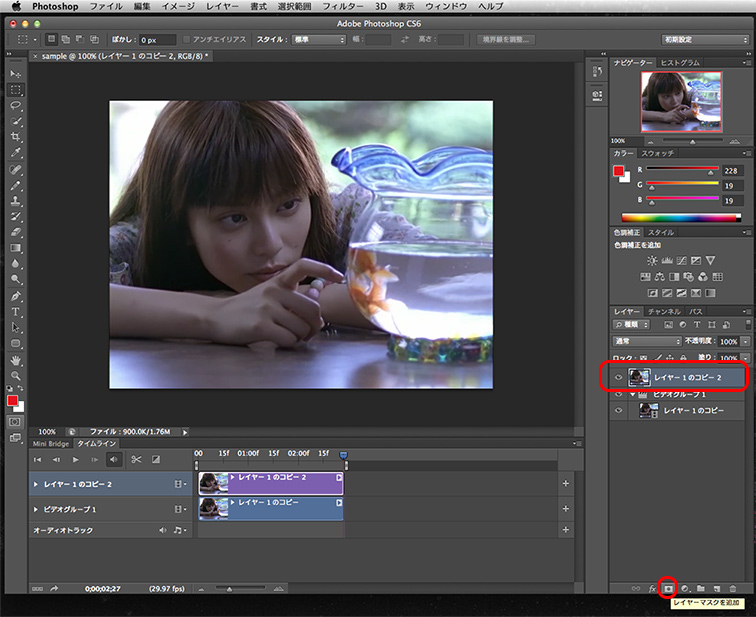756x617 pixels.
Task: Click the add layer mask icon
Action: point(668,589)
